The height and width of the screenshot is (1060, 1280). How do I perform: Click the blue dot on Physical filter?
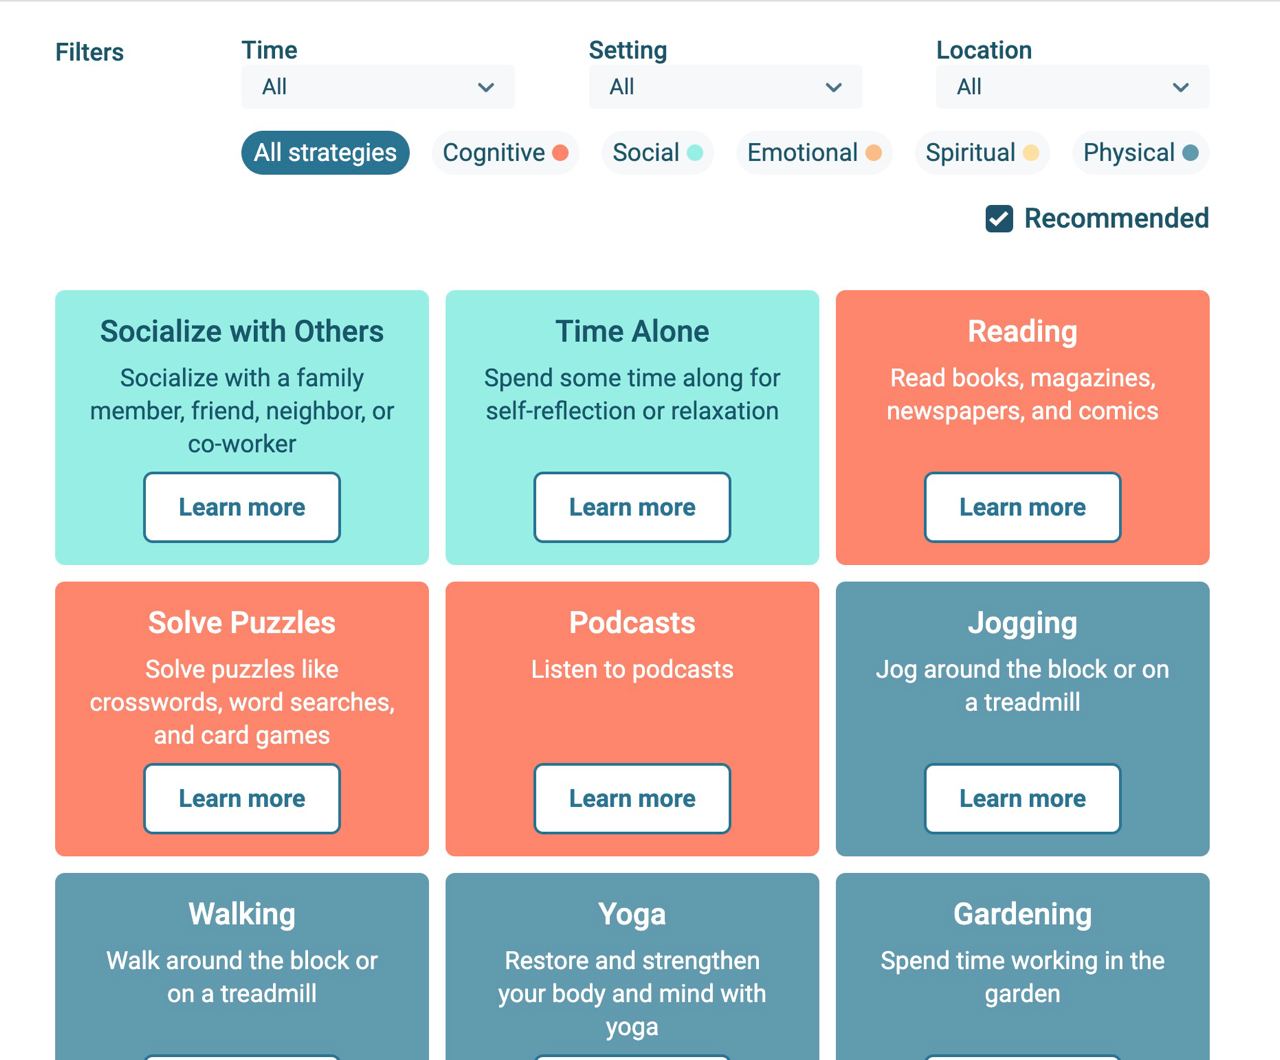[x=1190, y=153]
